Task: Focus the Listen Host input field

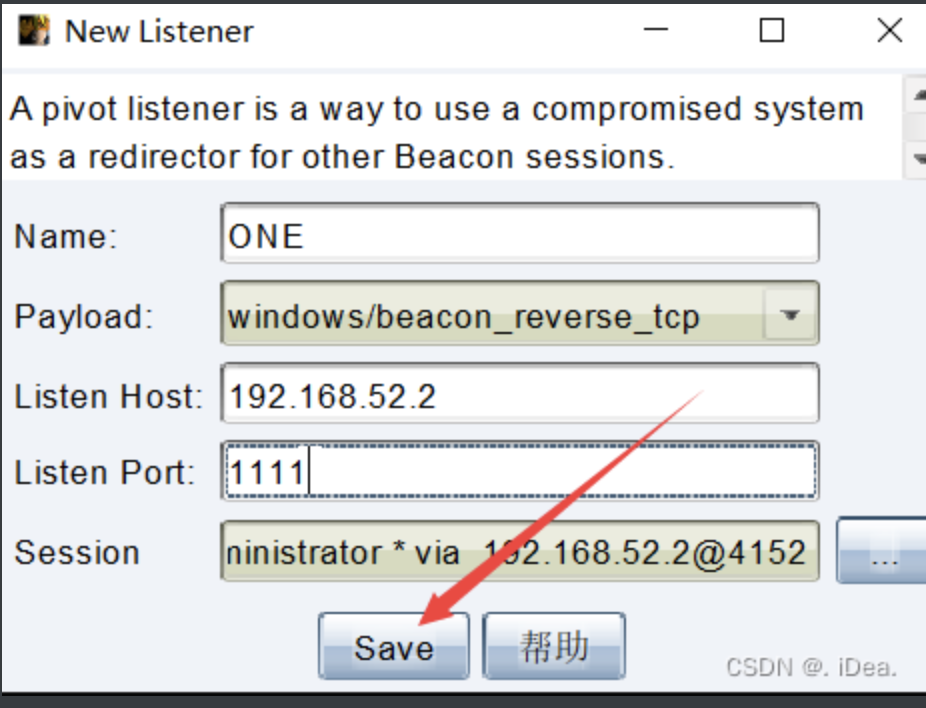Action: (x=520, y=393)
